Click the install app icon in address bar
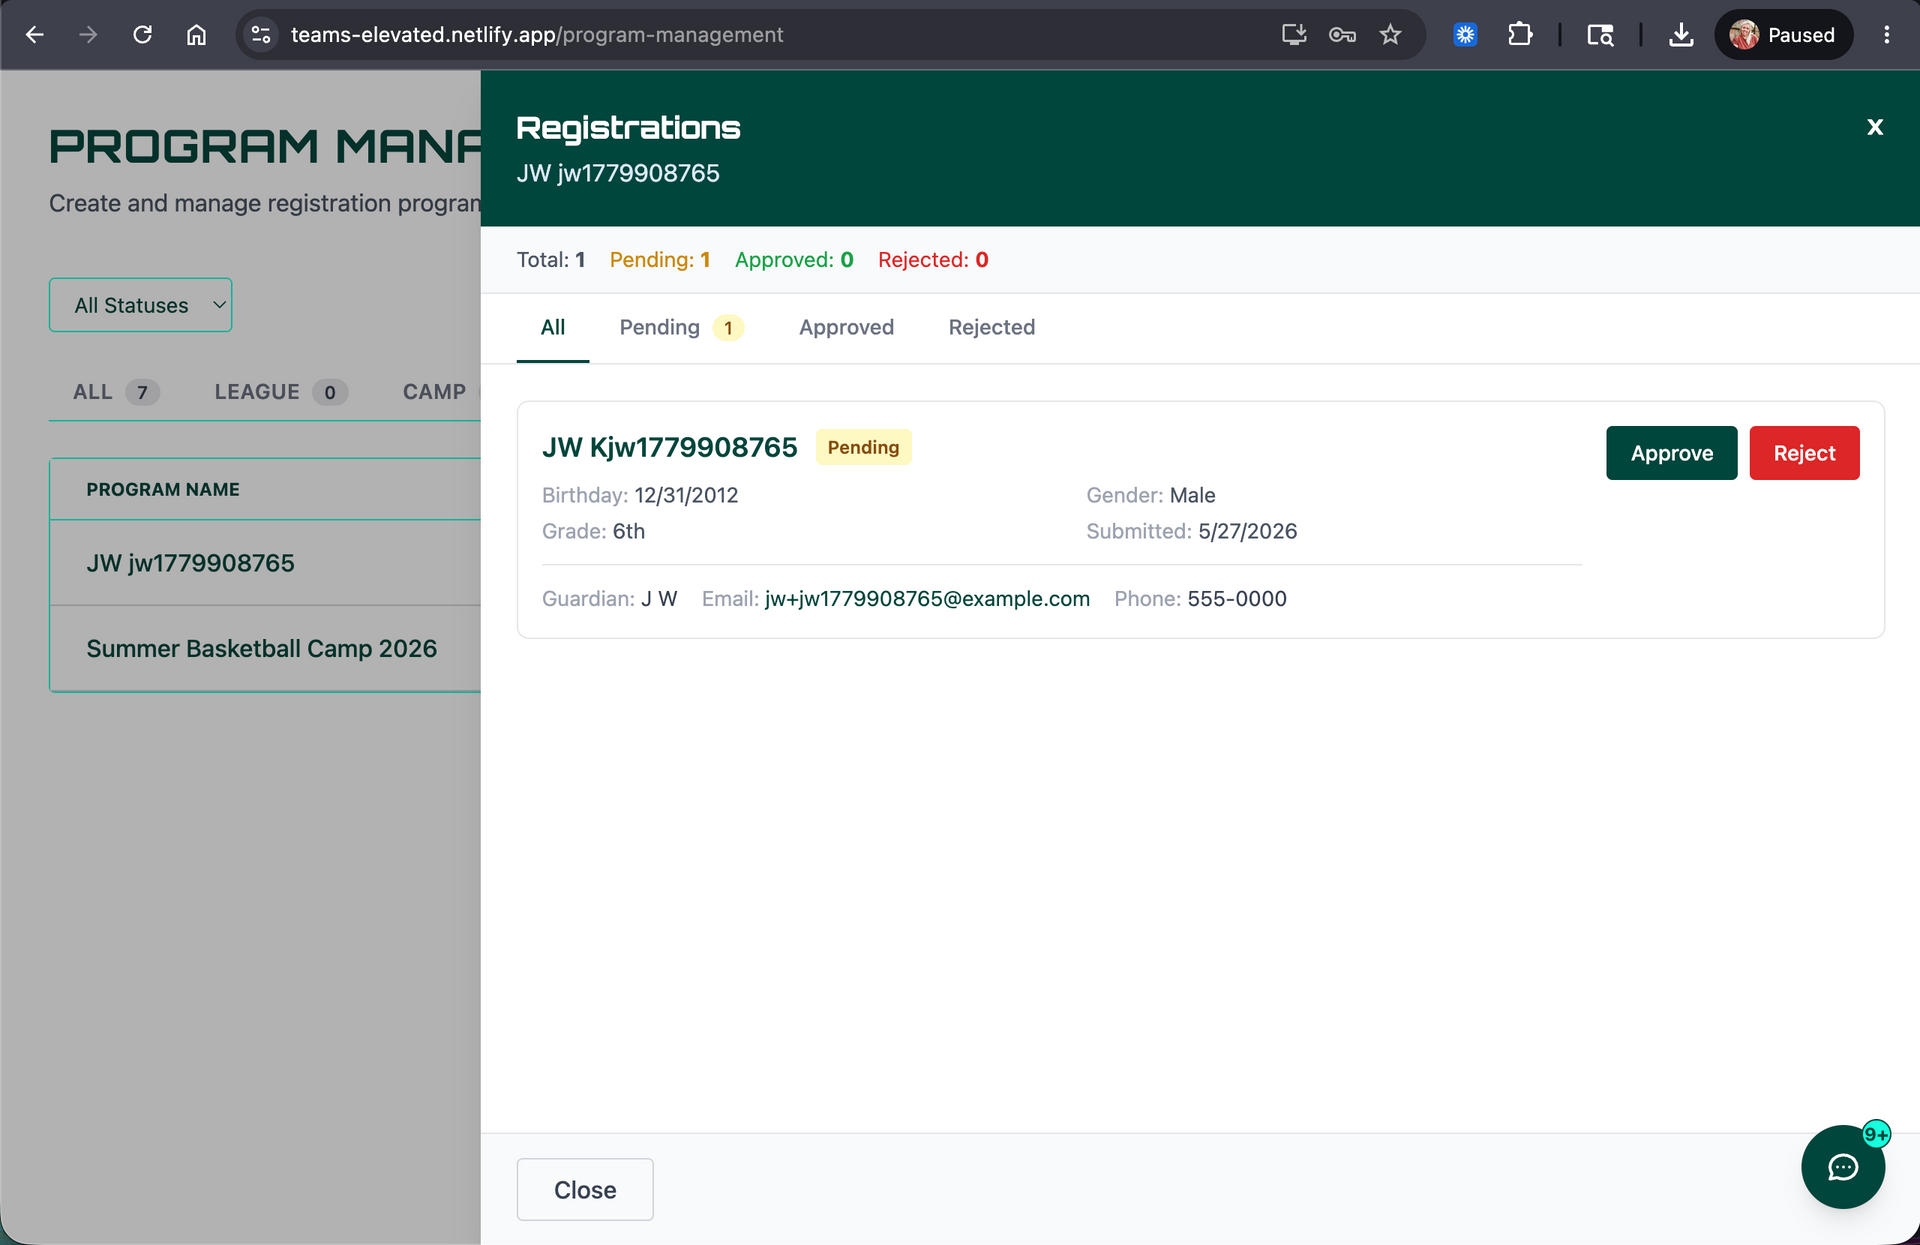1920x1245 pixels. pos(1294,35)
